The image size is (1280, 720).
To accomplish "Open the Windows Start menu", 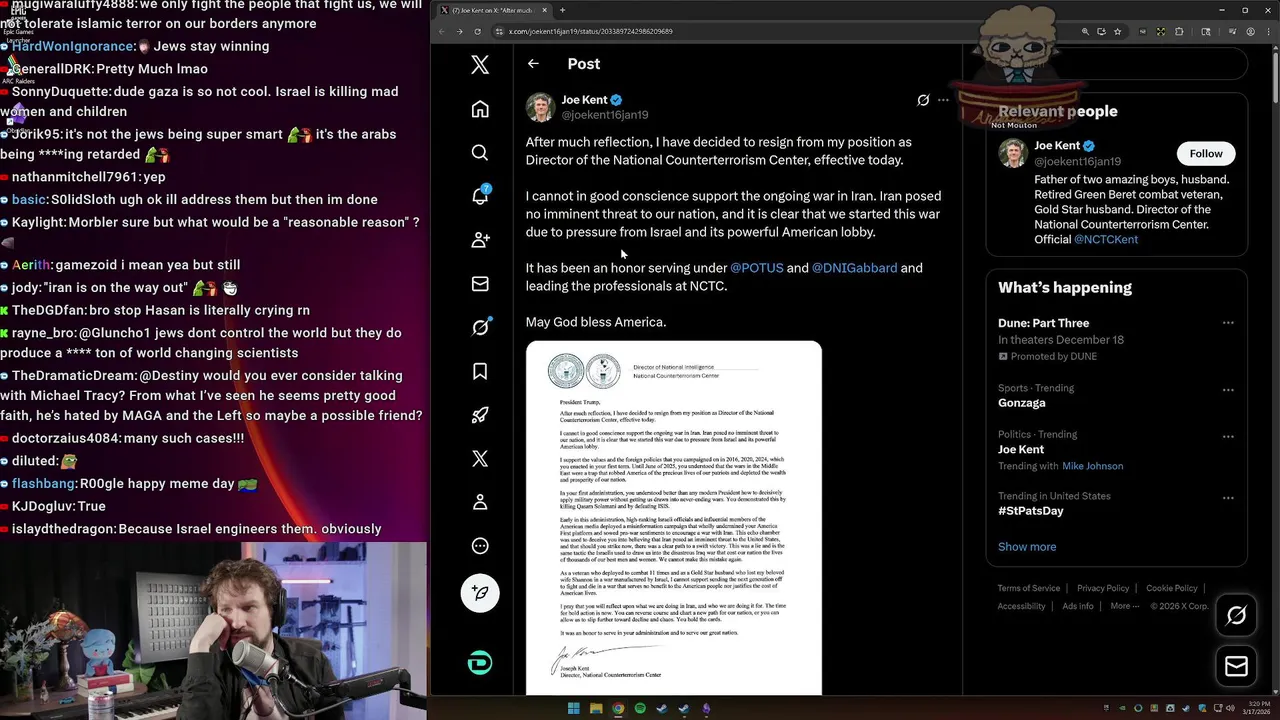I will point(573,709).
